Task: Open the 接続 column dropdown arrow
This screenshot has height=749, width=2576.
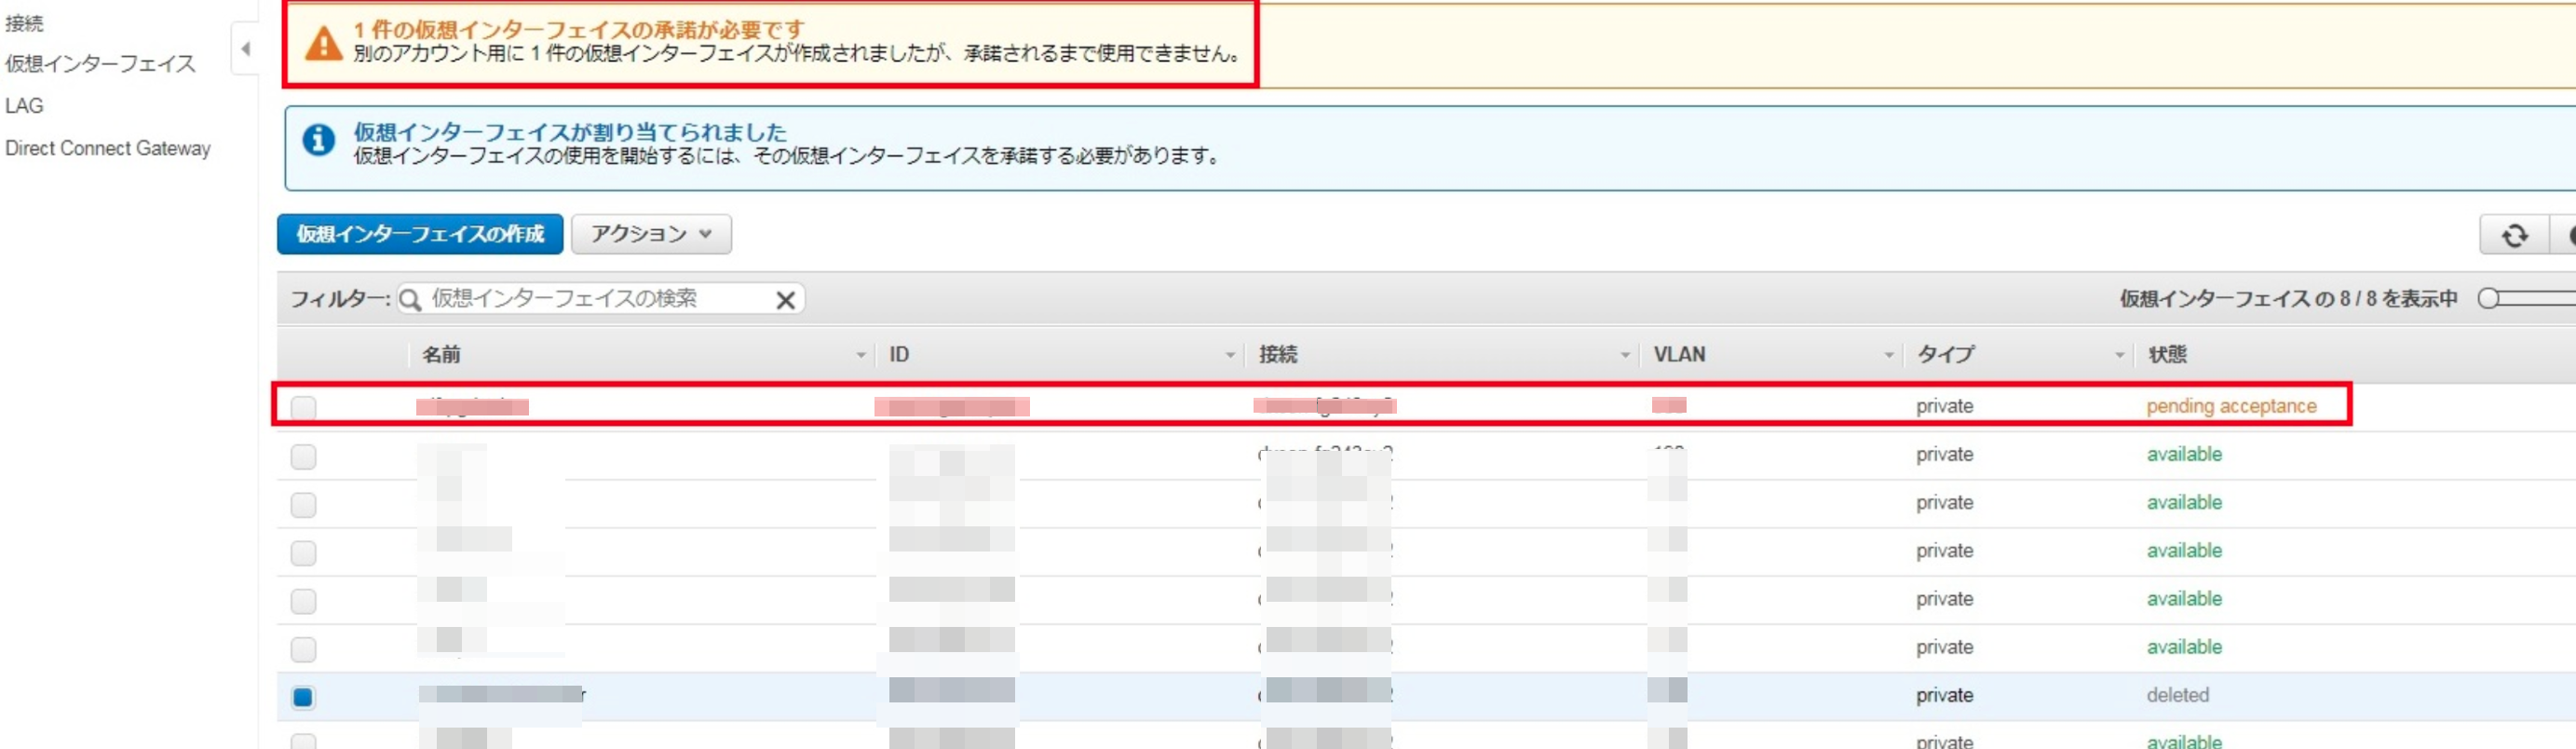Action: (x=1624, y=355)
